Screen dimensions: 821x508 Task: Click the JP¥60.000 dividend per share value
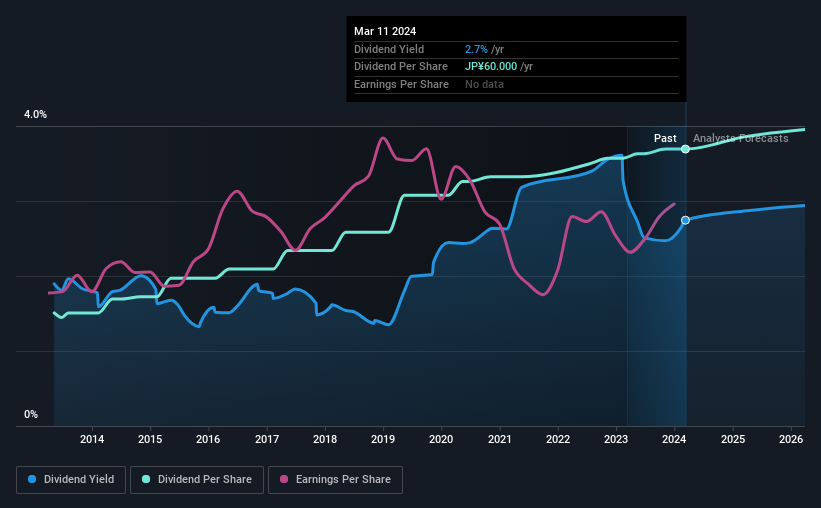click(491, 67)
